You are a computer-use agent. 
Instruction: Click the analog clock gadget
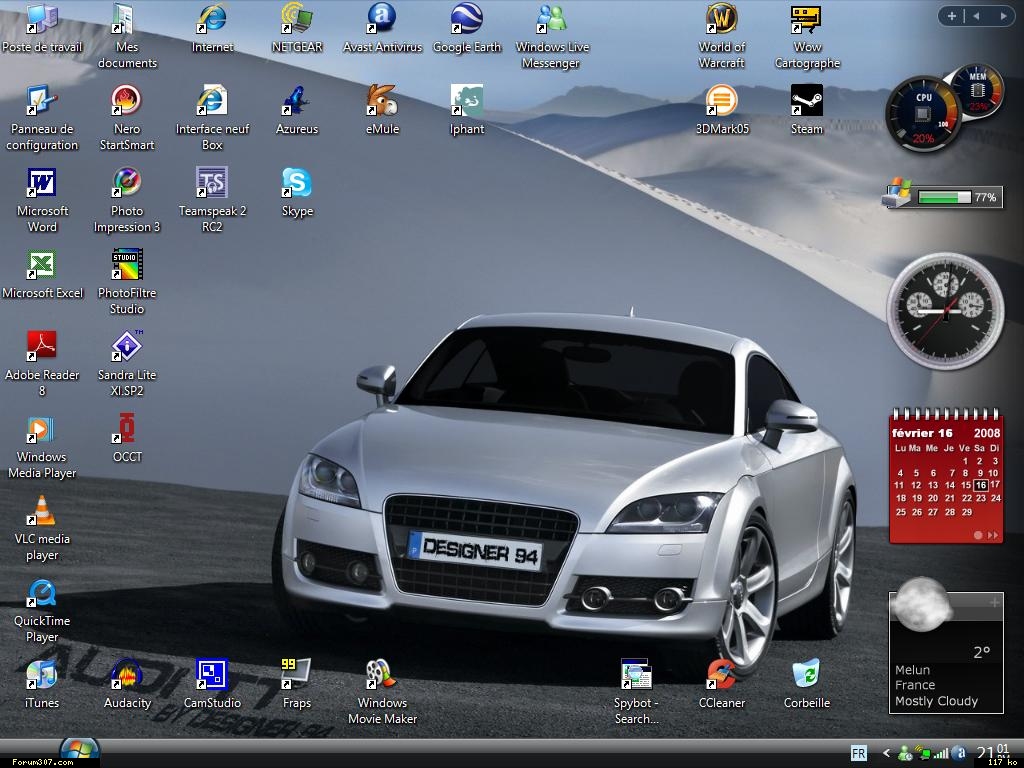(945, 311)
